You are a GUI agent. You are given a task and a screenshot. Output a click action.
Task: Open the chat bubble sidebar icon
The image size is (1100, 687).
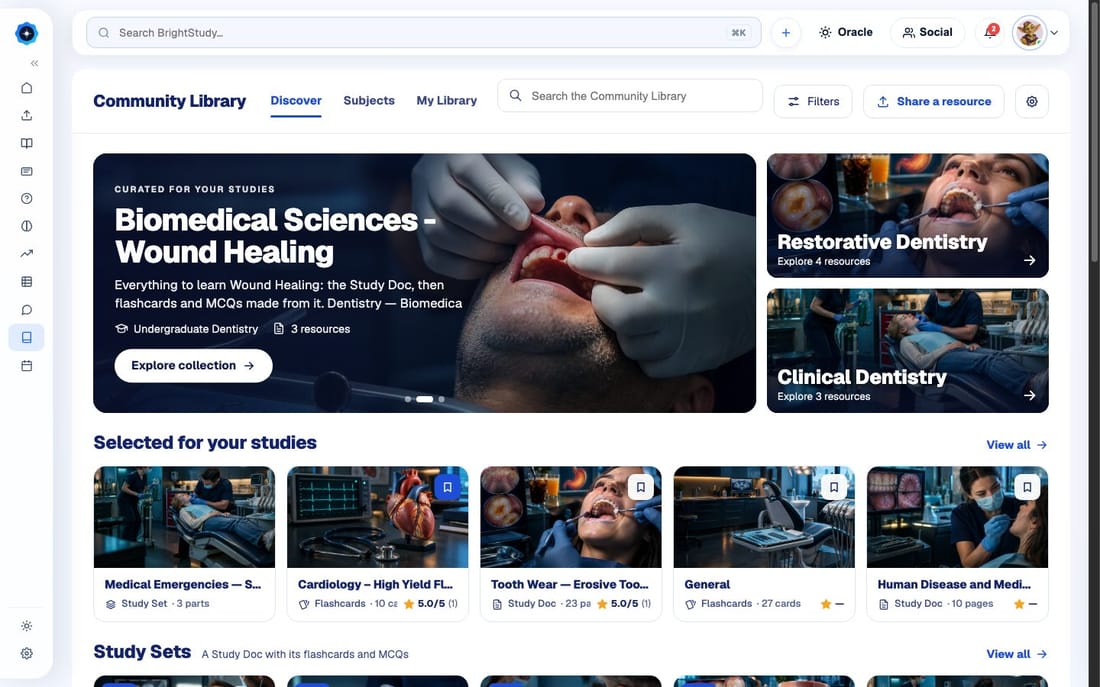[x=27, y=309]
